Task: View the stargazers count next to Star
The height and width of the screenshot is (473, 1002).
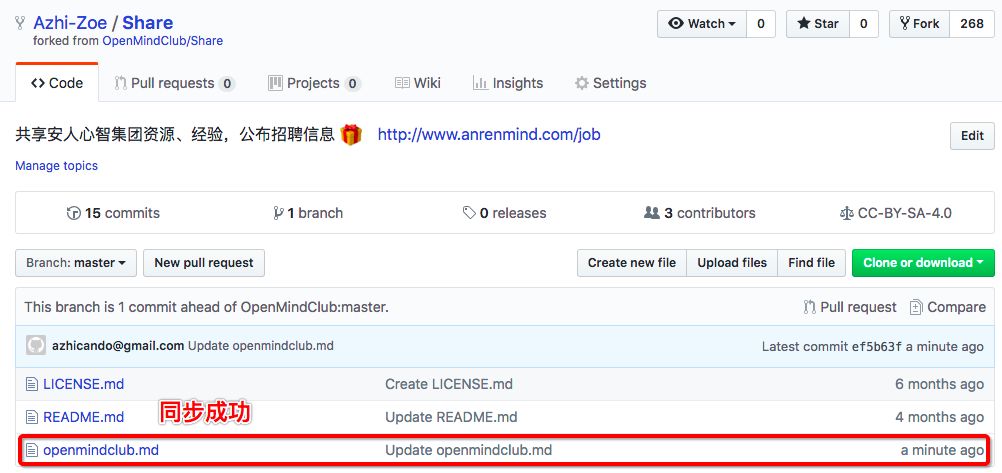Action: [x=863, y=24]
